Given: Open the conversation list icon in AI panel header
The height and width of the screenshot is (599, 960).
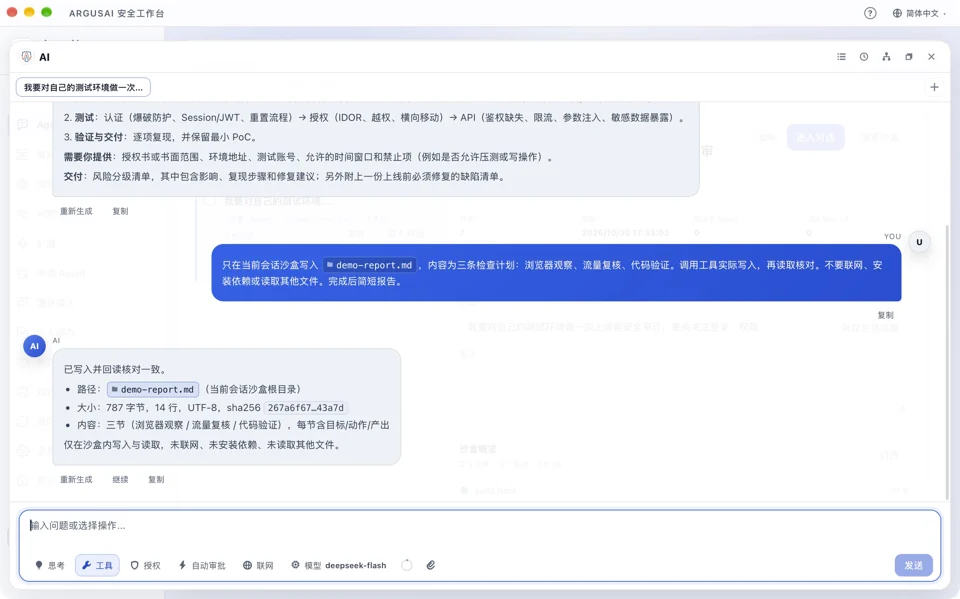Looking at the screenshot, I should click(841, 56).
